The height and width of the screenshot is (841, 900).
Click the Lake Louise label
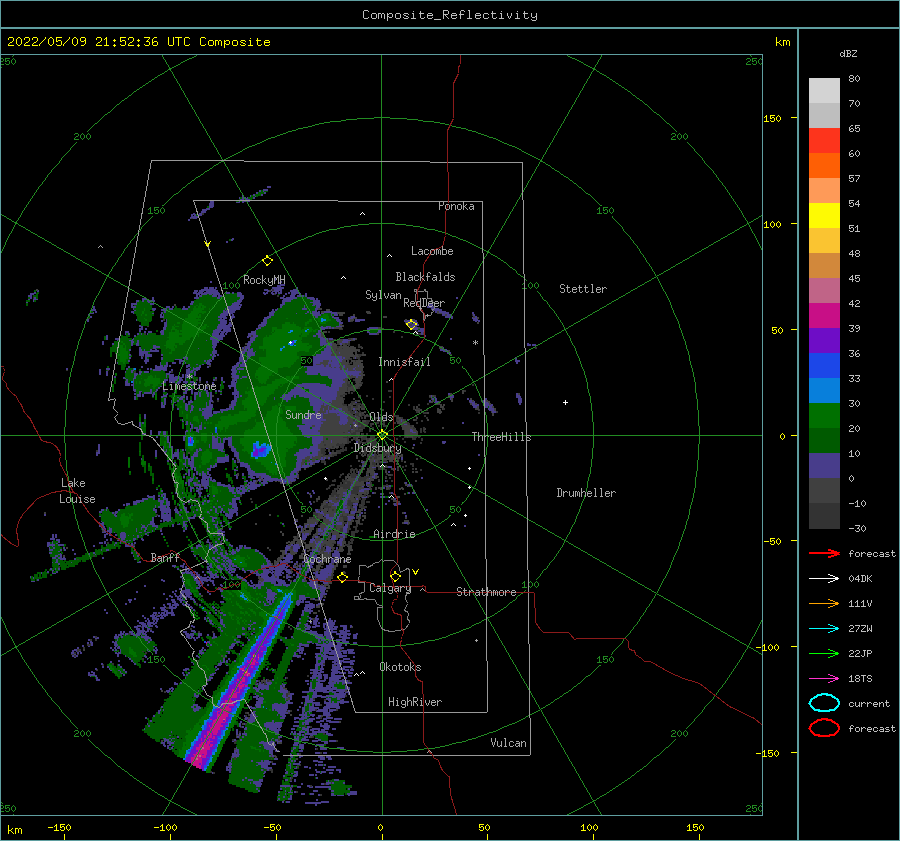pyautogui.click(x=78, y=491)
